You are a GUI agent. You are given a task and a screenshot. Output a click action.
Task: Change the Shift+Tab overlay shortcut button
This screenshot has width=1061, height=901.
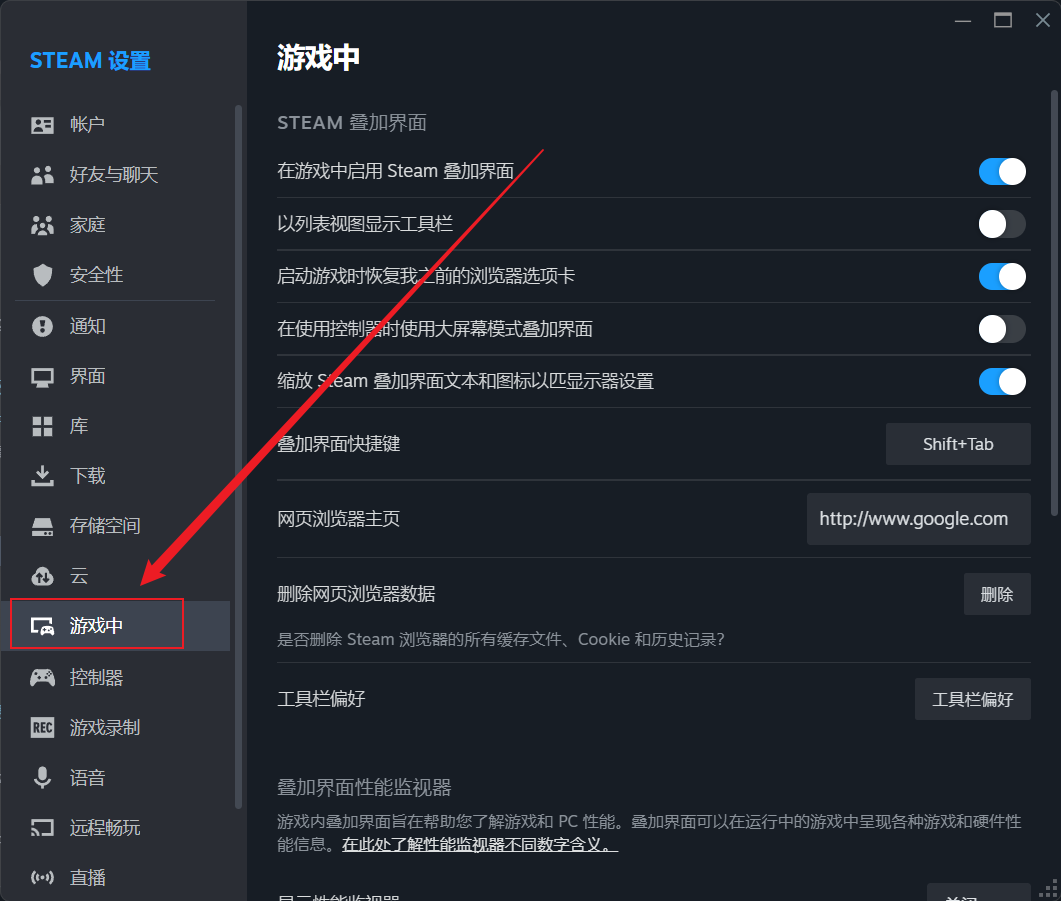(x=958, y=444)
